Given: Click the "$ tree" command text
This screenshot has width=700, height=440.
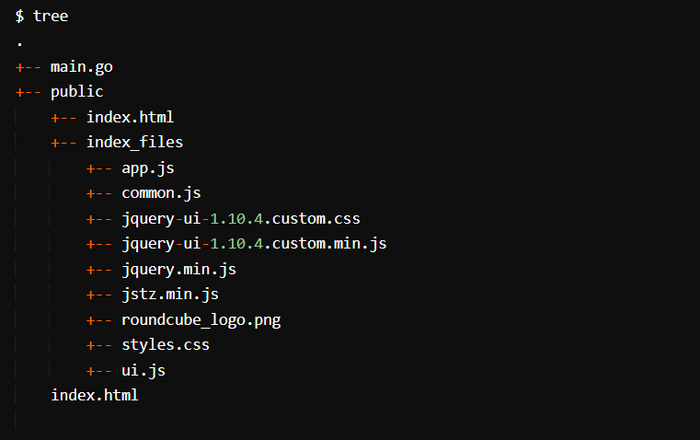Looking at the screenshot, I should click(x=42, y=16).
